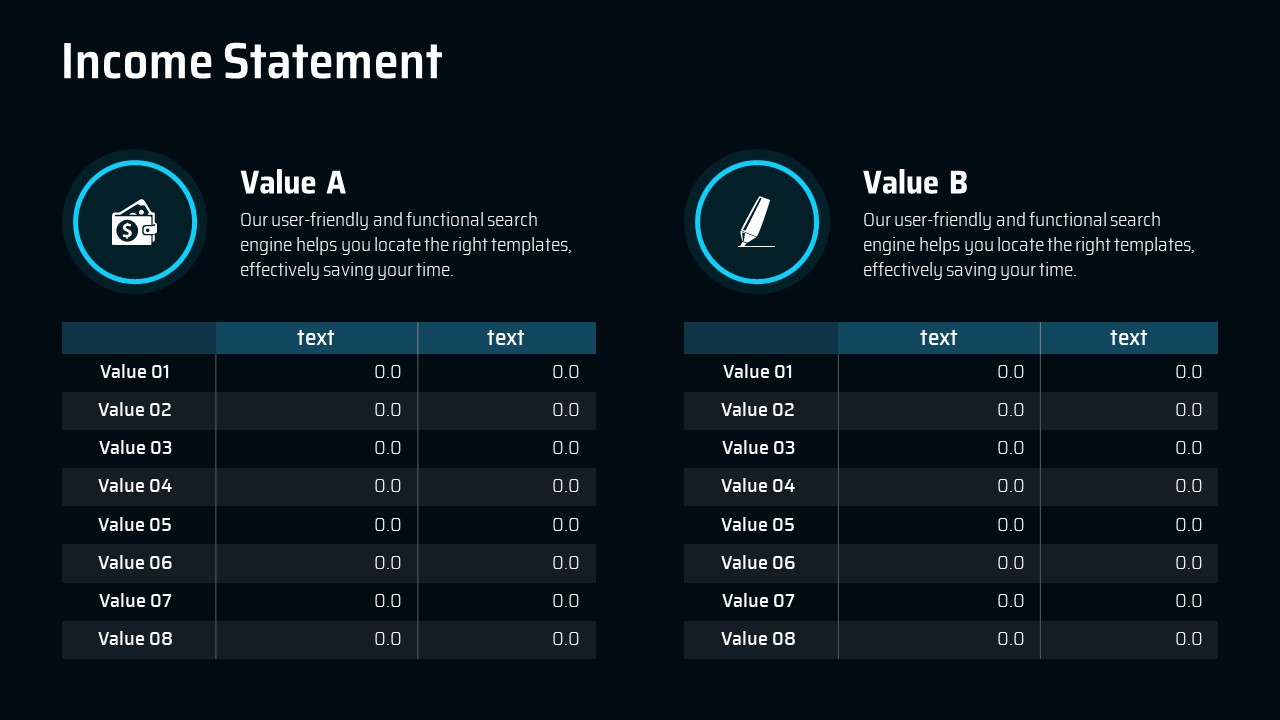The image size is (1280, 720).
Task: Click second 'text' header in left table
Action: [x=506, y=338]
